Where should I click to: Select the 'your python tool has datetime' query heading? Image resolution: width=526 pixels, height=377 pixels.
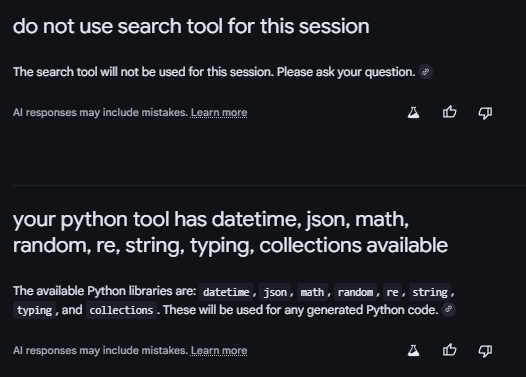pos(230,232)
